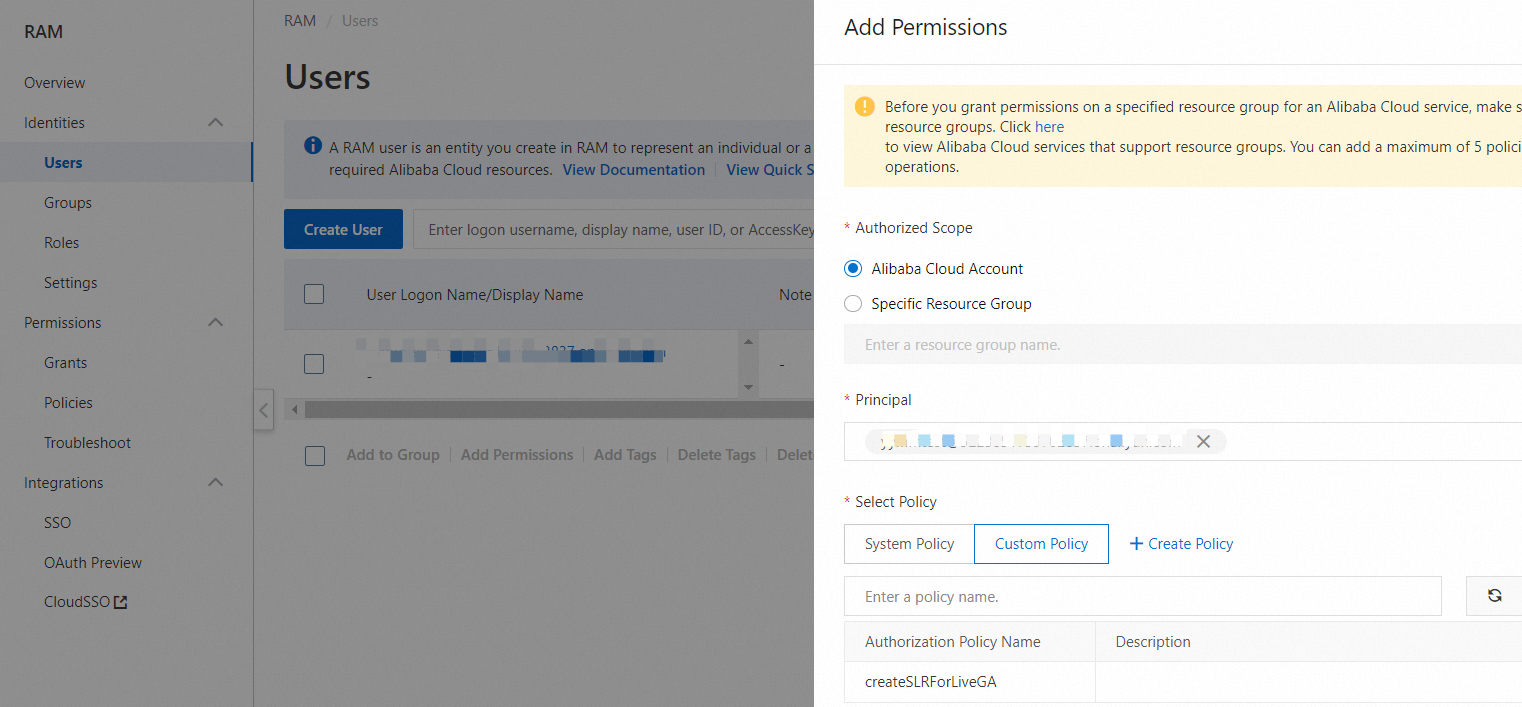The image size is (1522, 707).
Task: Collapse the Permissions section chevron
Action: 215,322
